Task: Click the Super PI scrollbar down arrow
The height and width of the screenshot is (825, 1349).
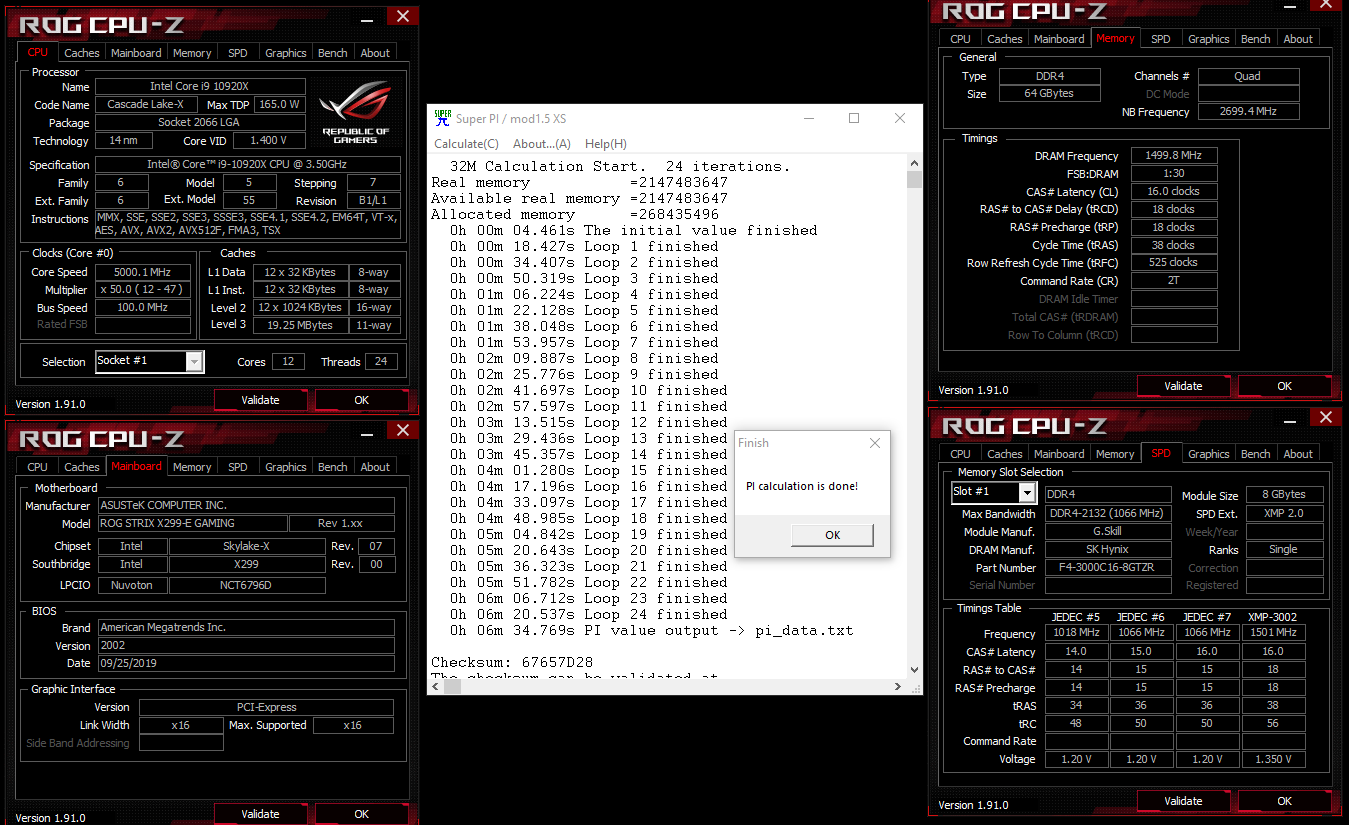Action: tap(914, 670)
